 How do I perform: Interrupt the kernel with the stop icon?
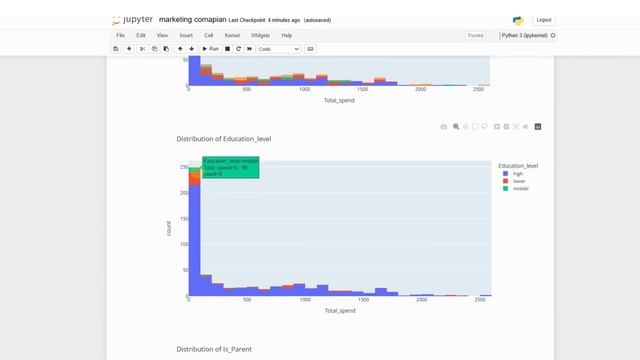(x=227, y=49)
